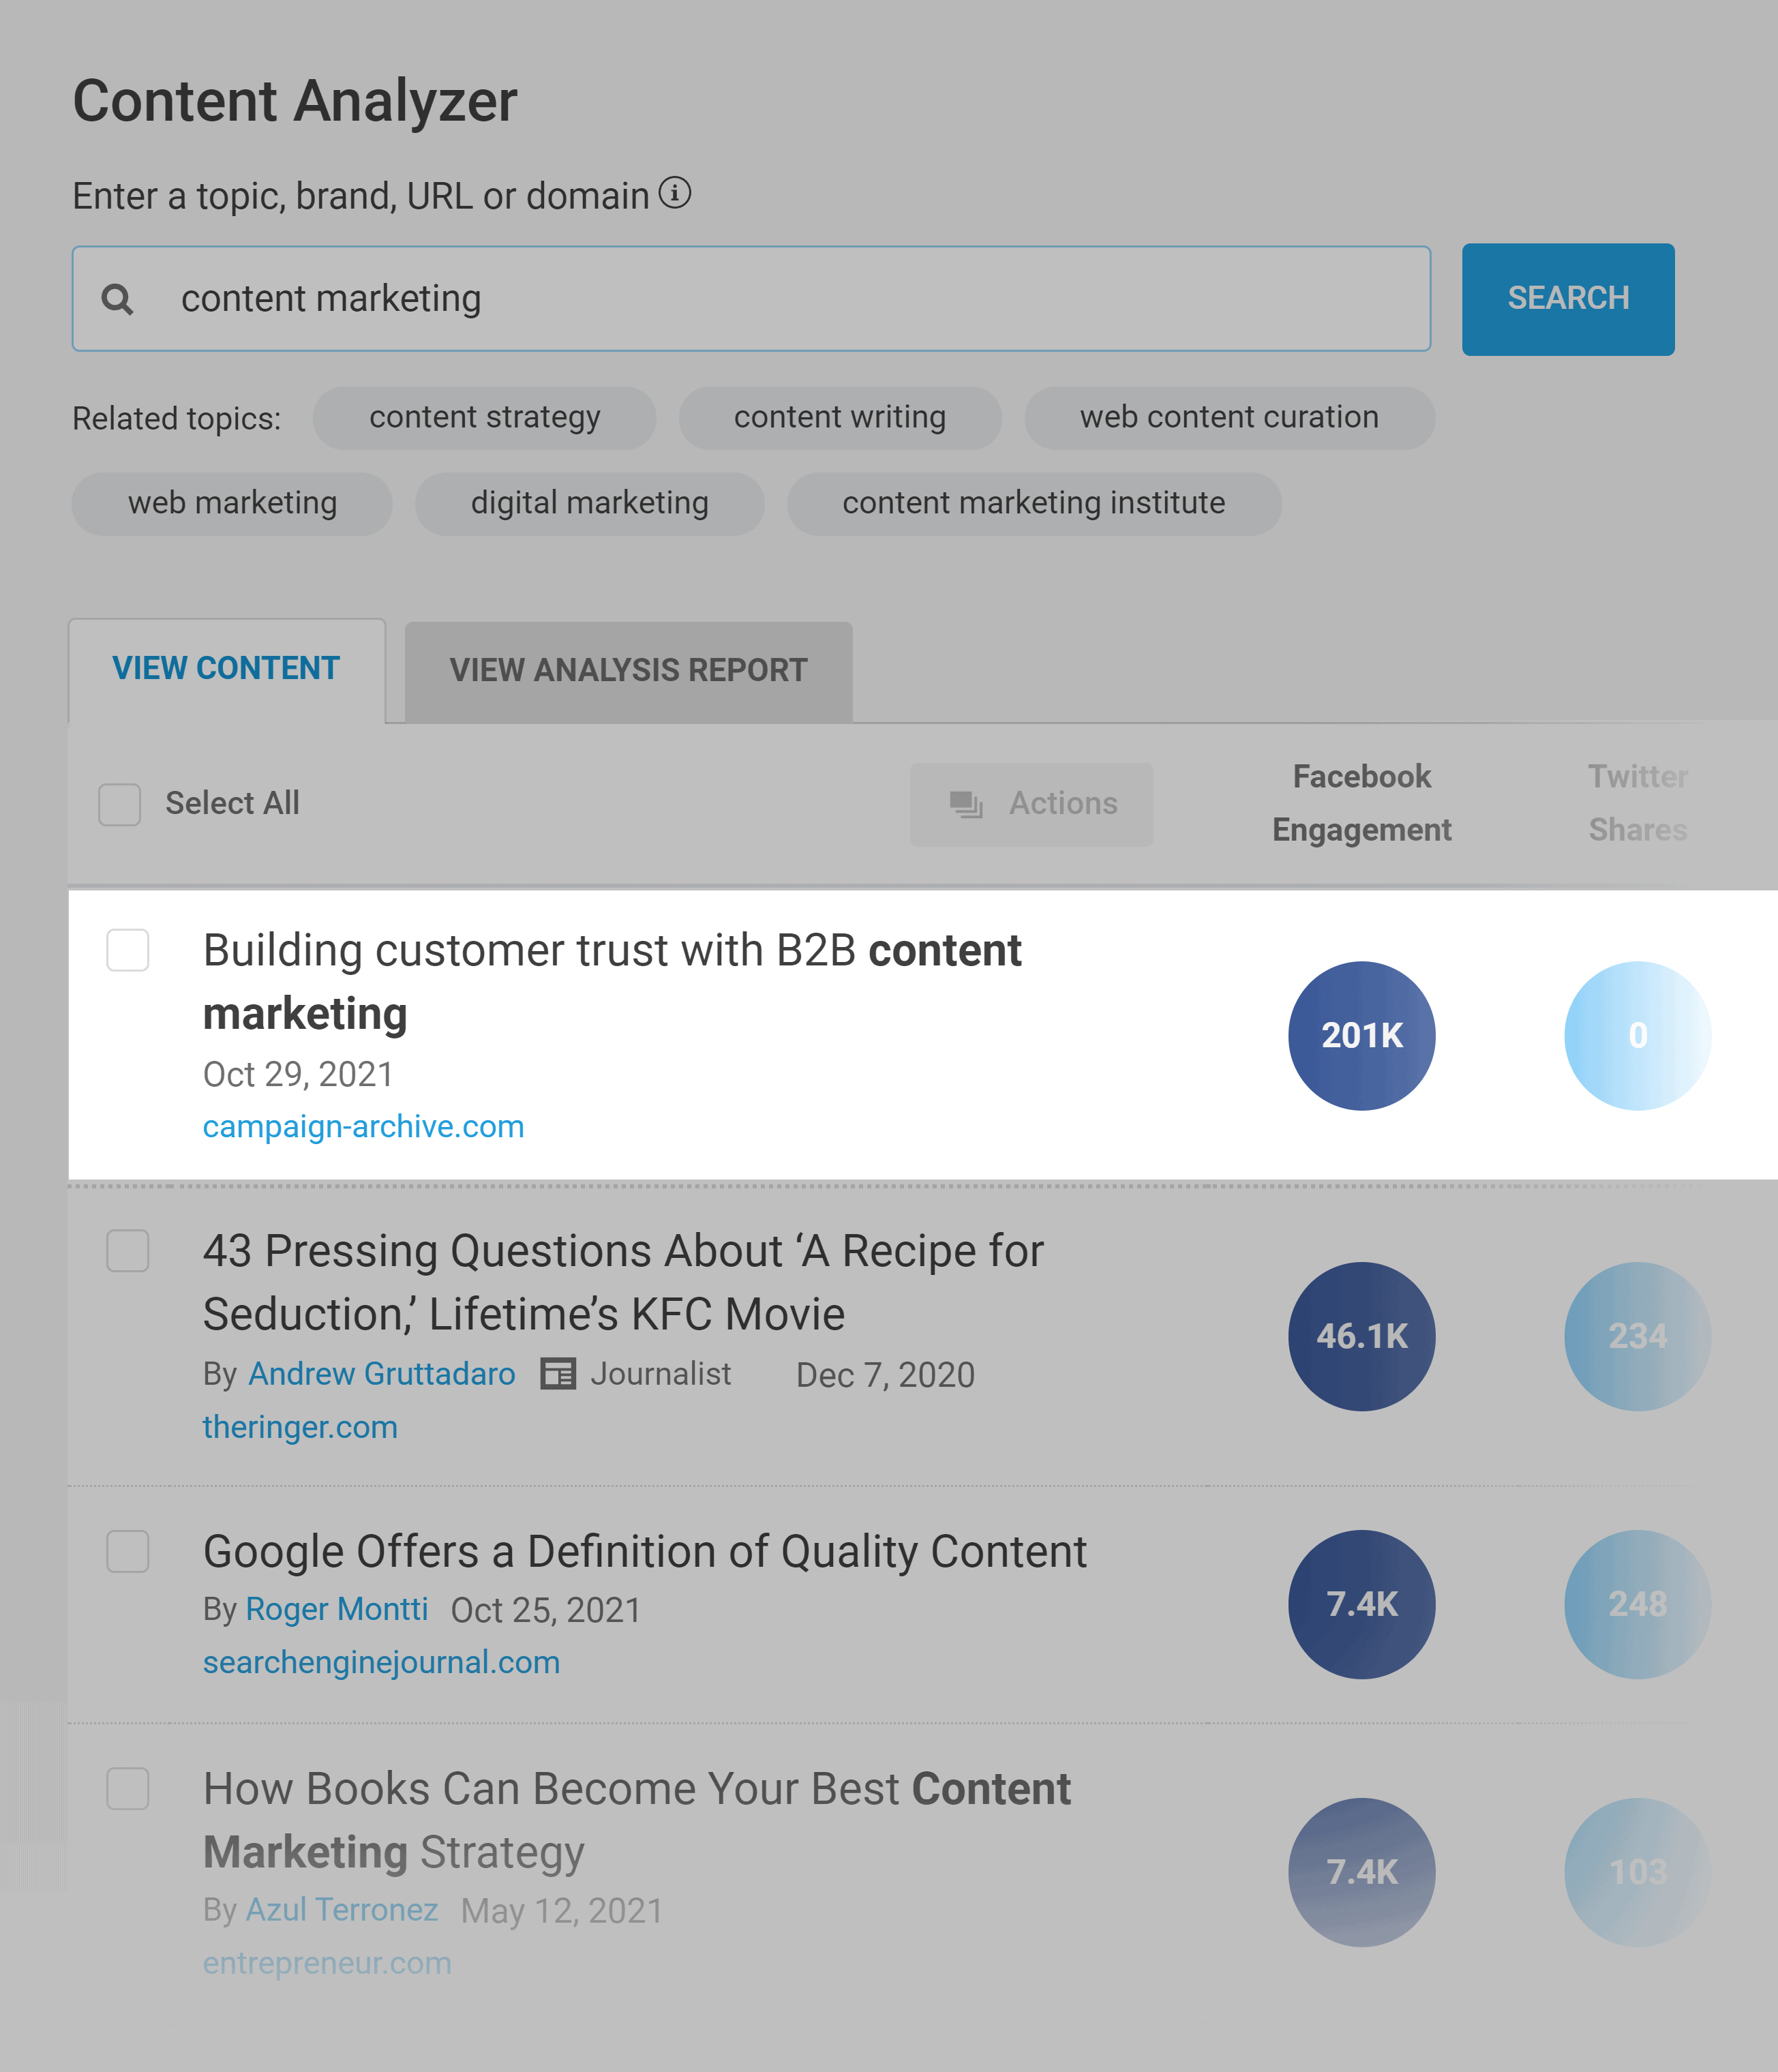The width and height of the screenshot is (1778, 2072).
Task: Click the blue SEARCH button
Action: click(x=1567, y=299)
